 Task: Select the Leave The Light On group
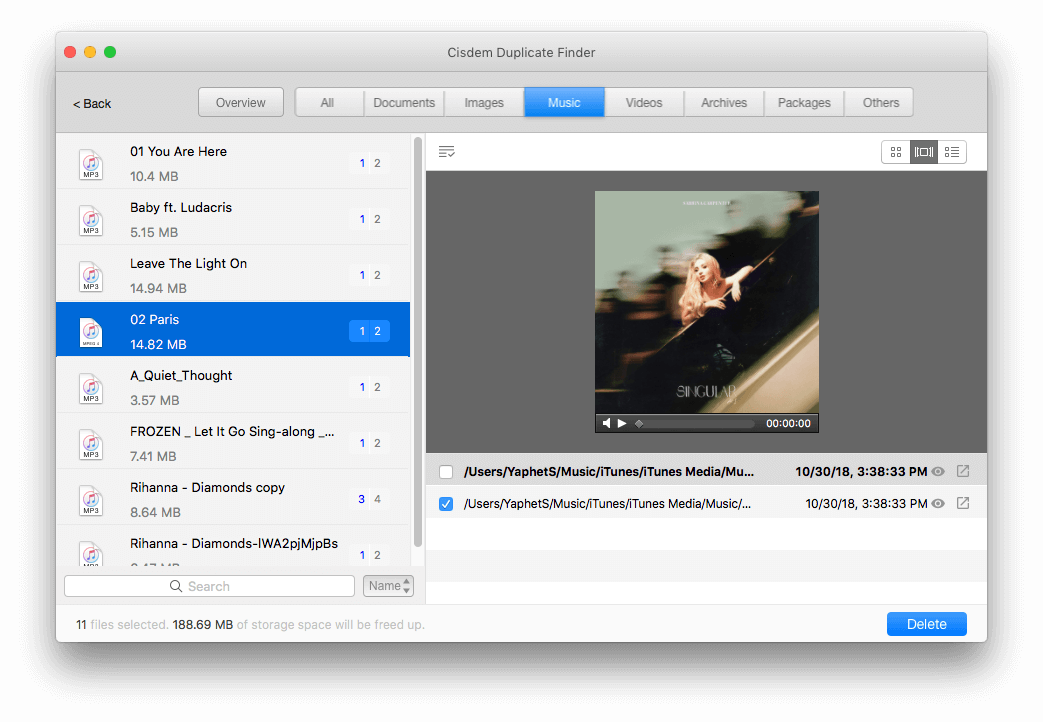click(x=233, y=275)
